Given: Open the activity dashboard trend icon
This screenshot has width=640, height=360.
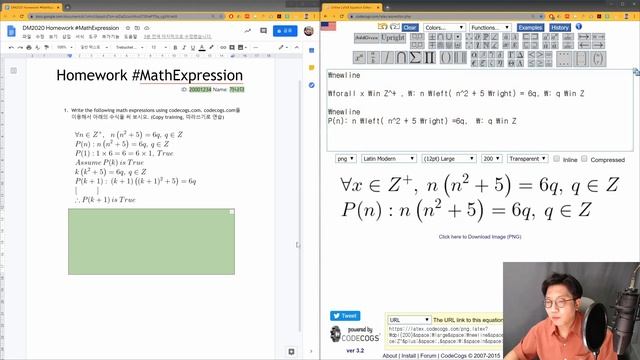Looking at the screenshot, I should click(248, 31).
